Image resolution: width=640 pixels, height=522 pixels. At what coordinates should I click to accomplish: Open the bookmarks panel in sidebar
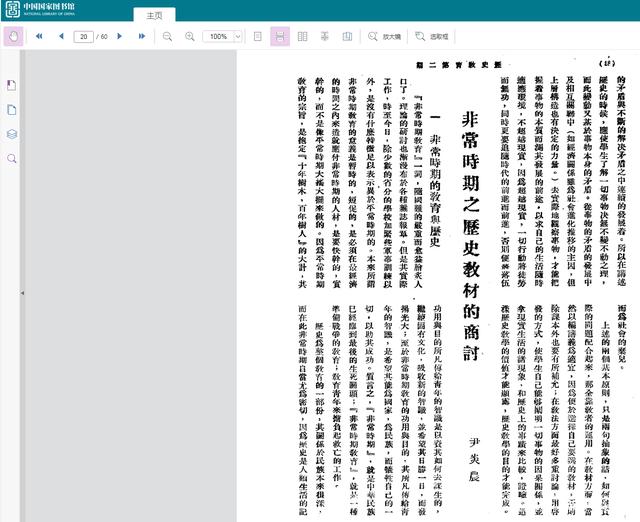coord(12,84)
